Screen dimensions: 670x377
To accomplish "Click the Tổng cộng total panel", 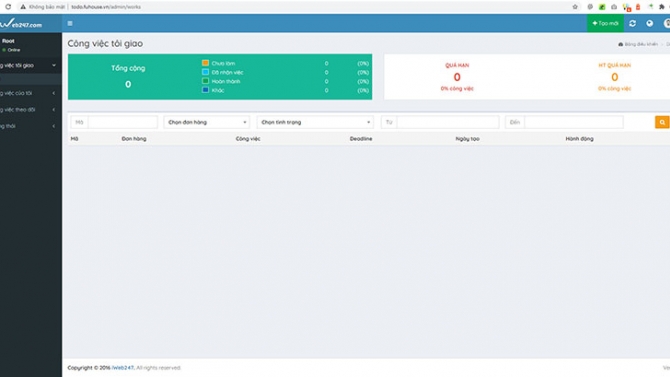I will point(128,77).
